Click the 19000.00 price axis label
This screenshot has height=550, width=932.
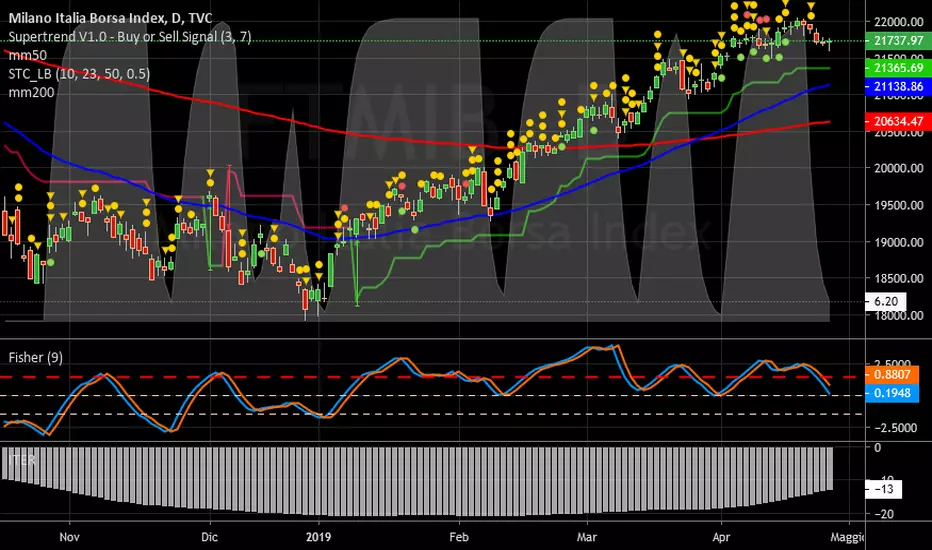pyautogui.click(x=898, y=242)
